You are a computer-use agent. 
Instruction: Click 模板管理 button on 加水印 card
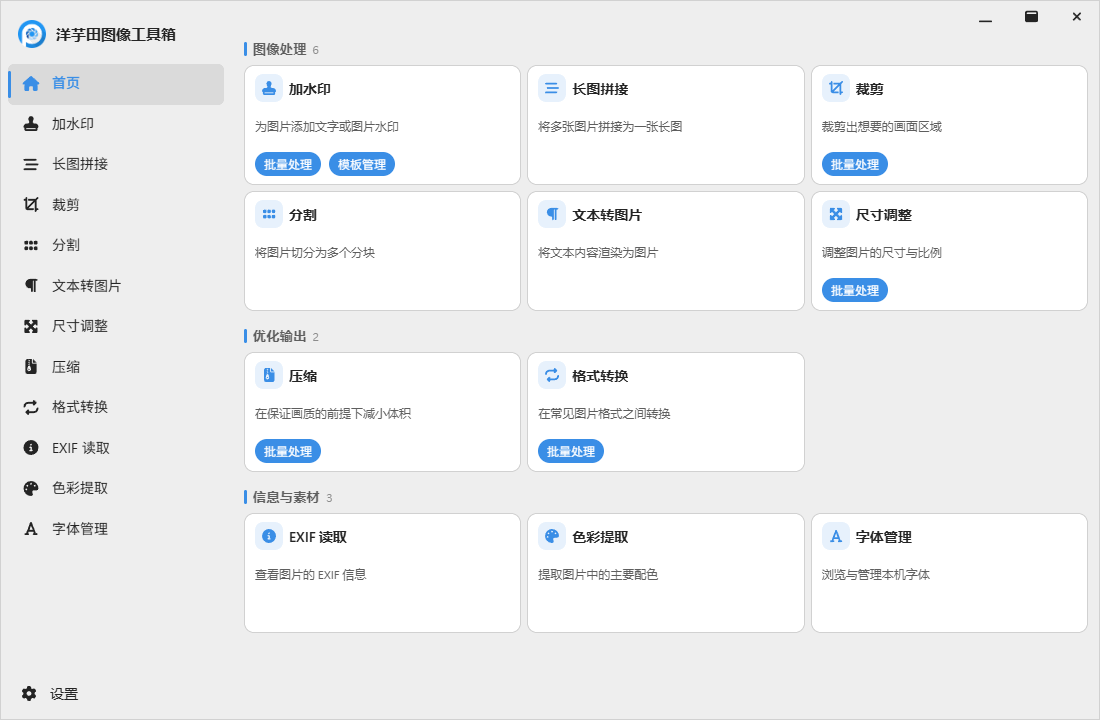click(362, 164)
